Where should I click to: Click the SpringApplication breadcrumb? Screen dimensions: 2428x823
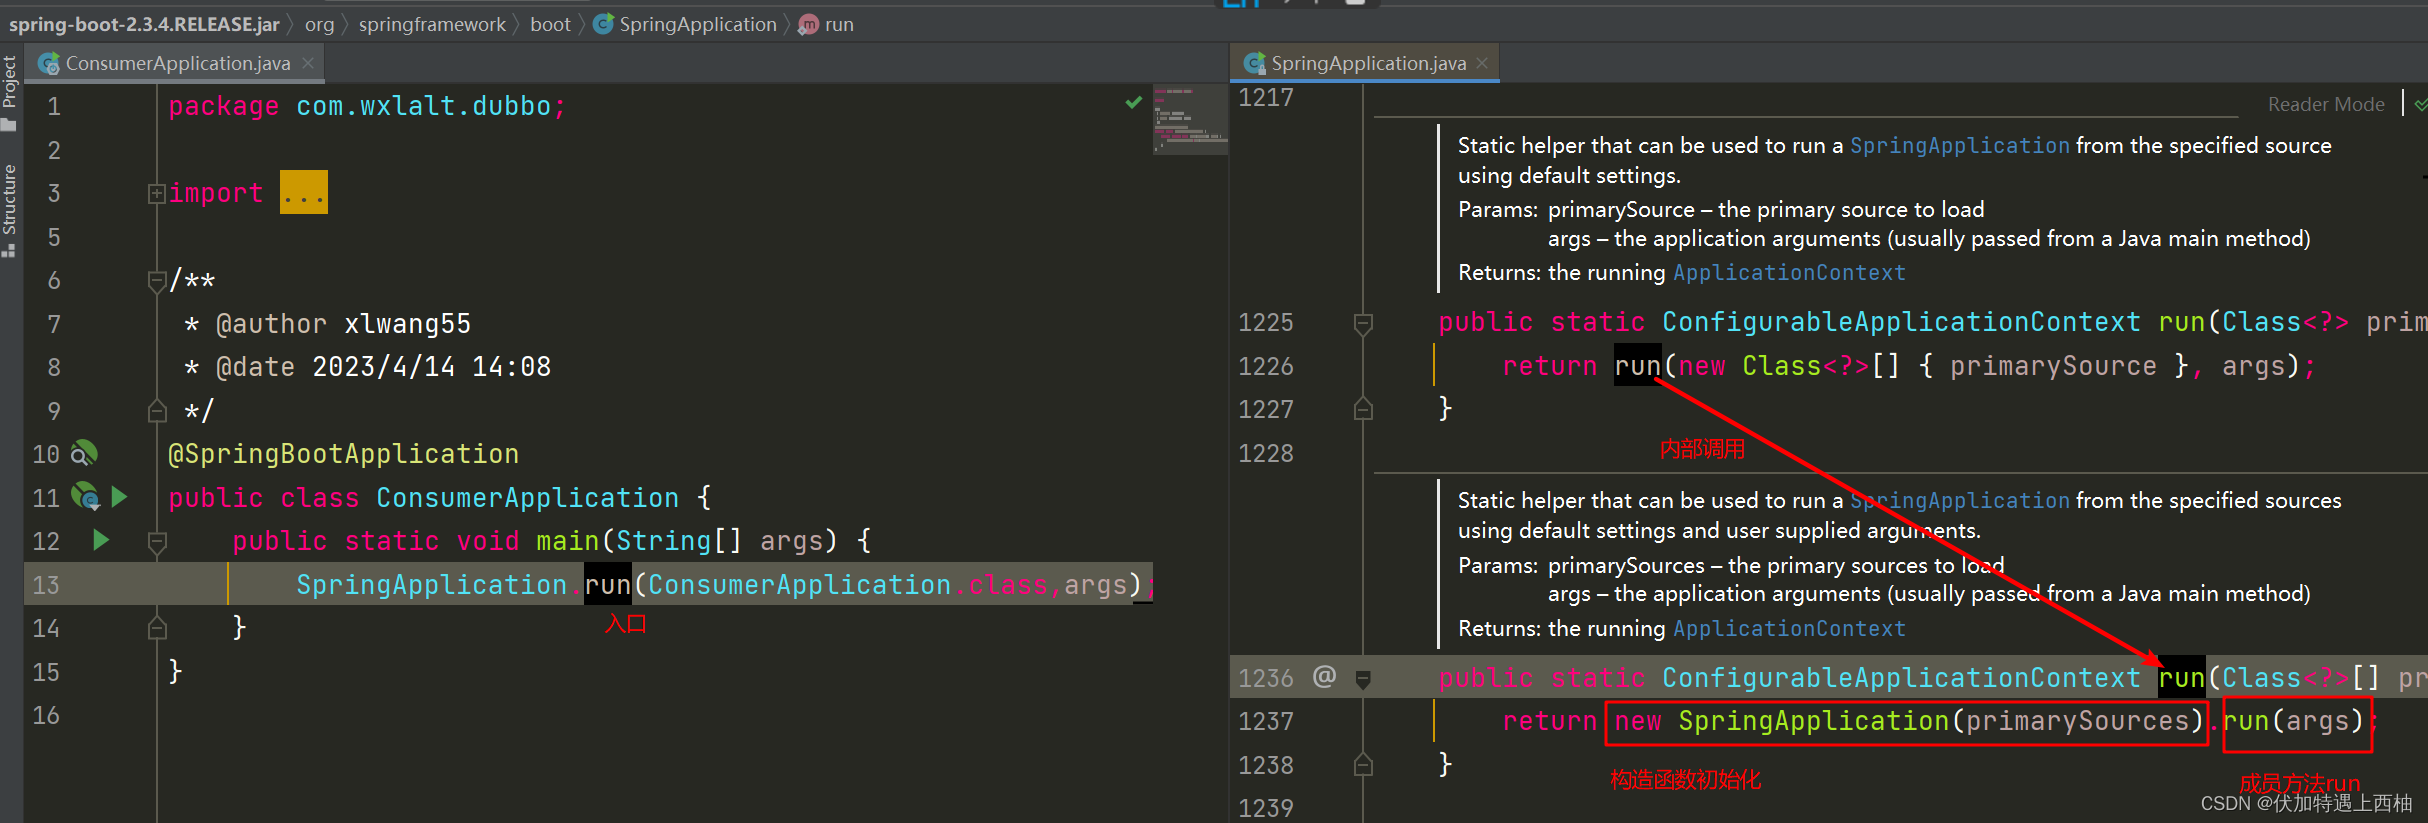(686, 24)
